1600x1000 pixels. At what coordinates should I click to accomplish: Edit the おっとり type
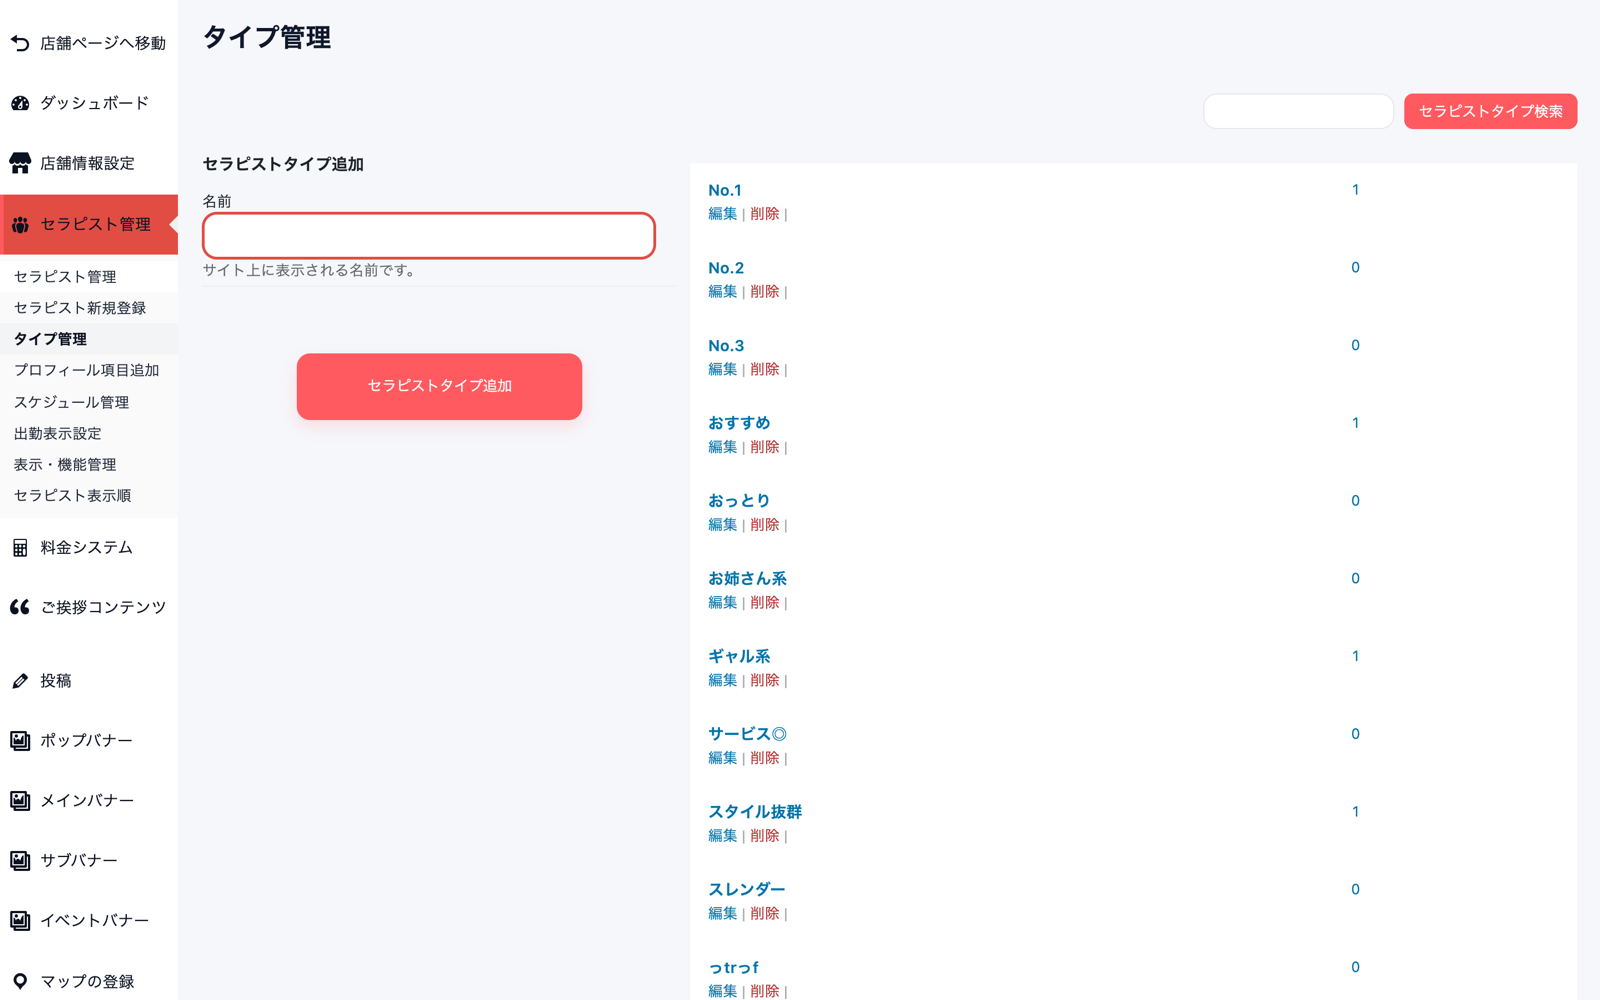722,525
